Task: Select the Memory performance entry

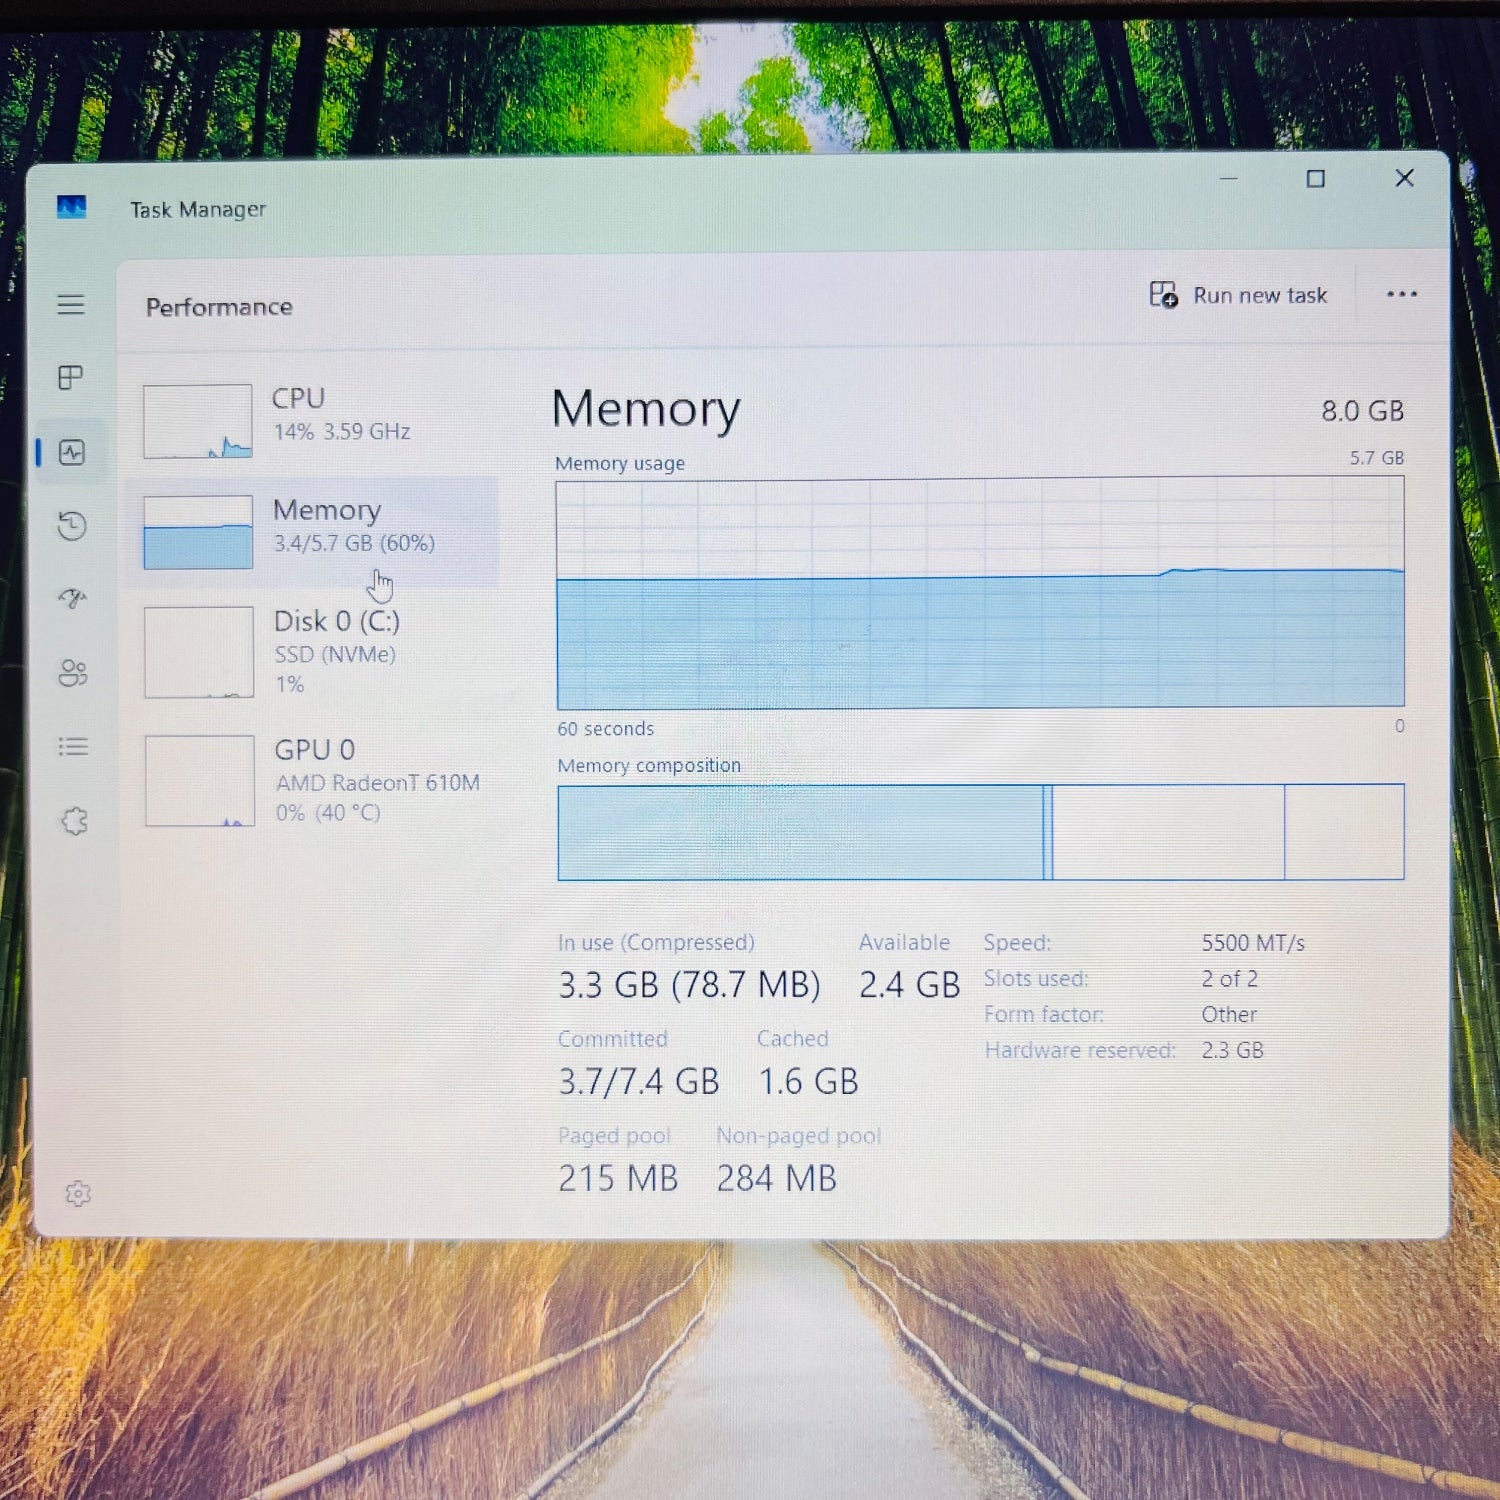Action: point(312,532)
